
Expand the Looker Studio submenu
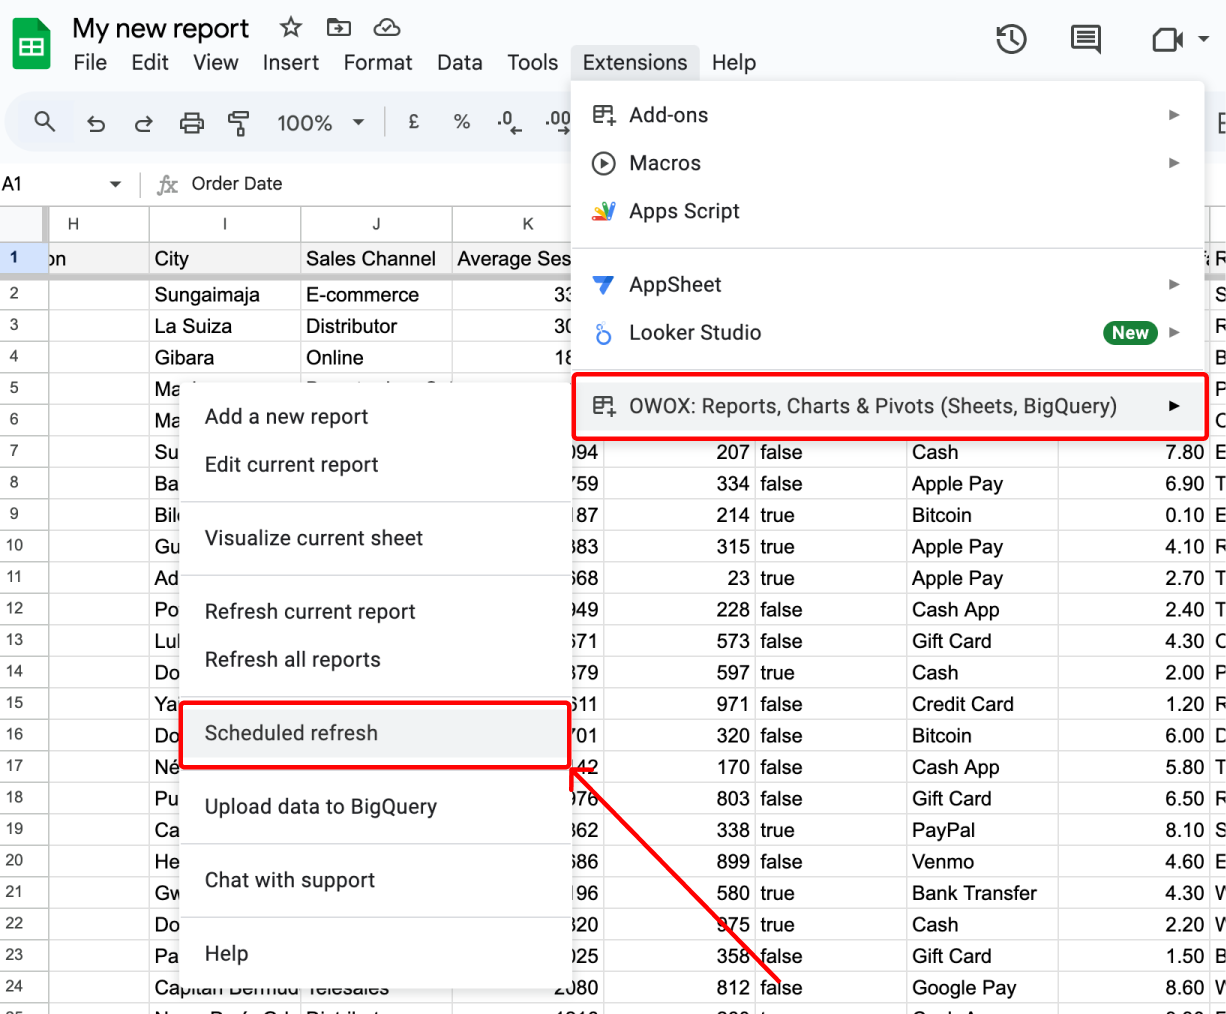click(x=887, y=333)
